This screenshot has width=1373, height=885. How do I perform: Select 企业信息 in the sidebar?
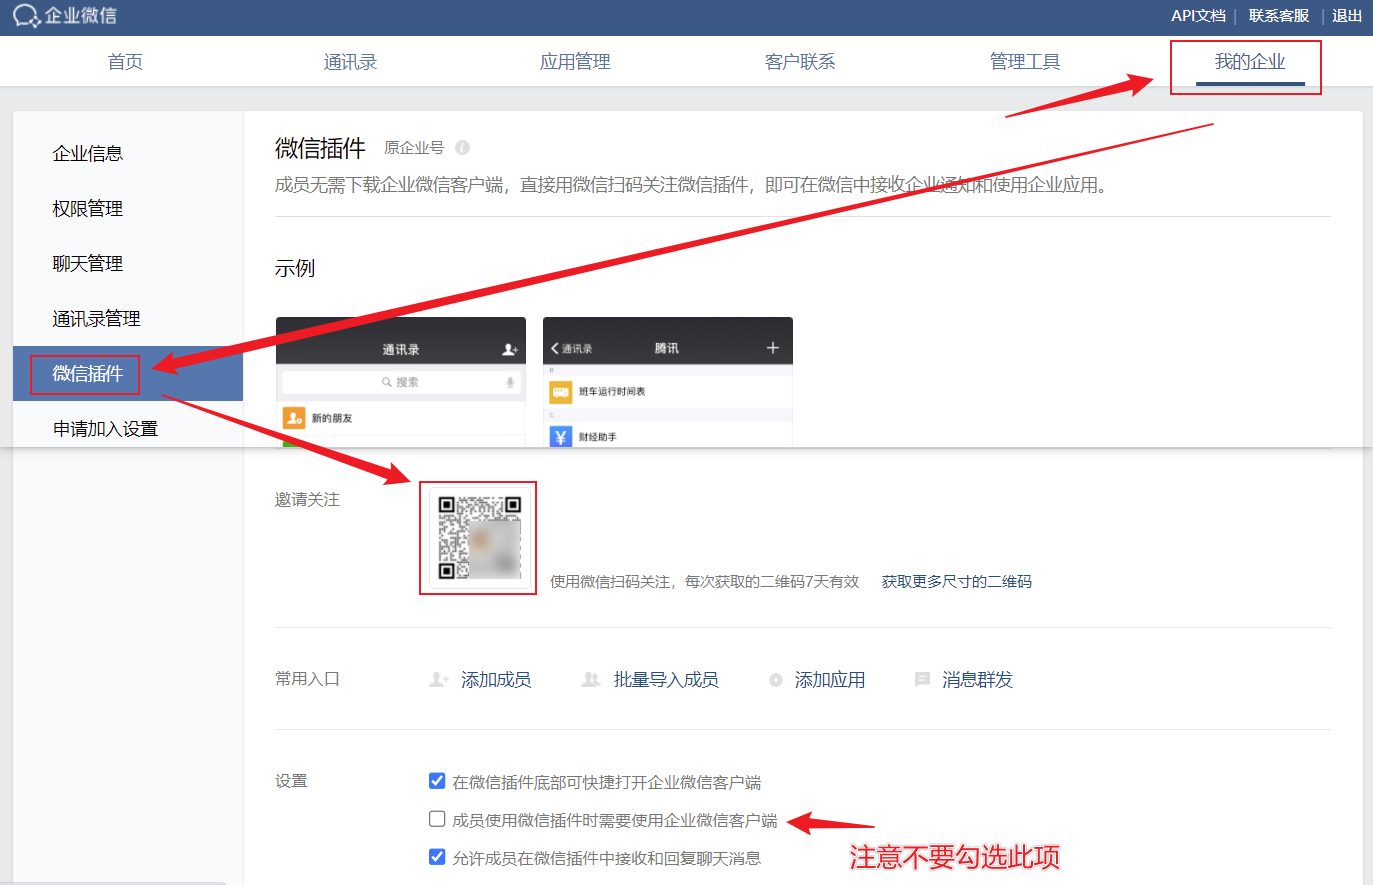[x=86, y=153]
